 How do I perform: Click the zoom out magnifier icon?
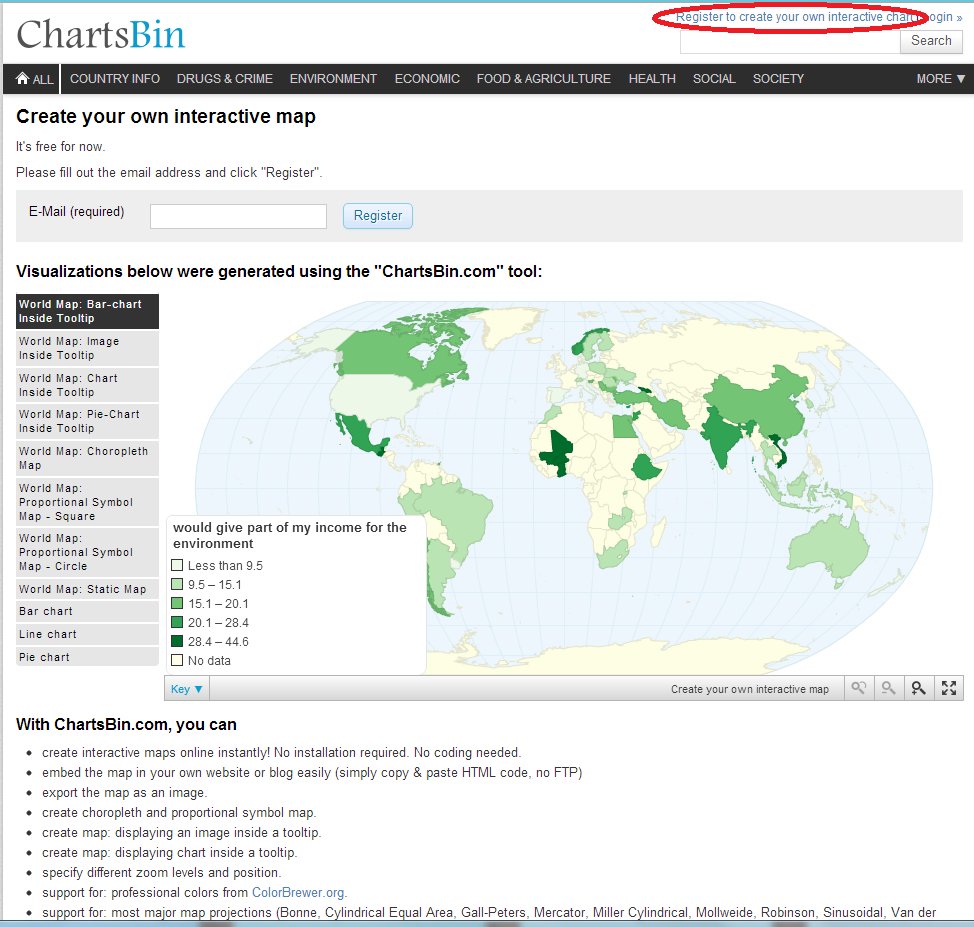[x=888, y=688]
